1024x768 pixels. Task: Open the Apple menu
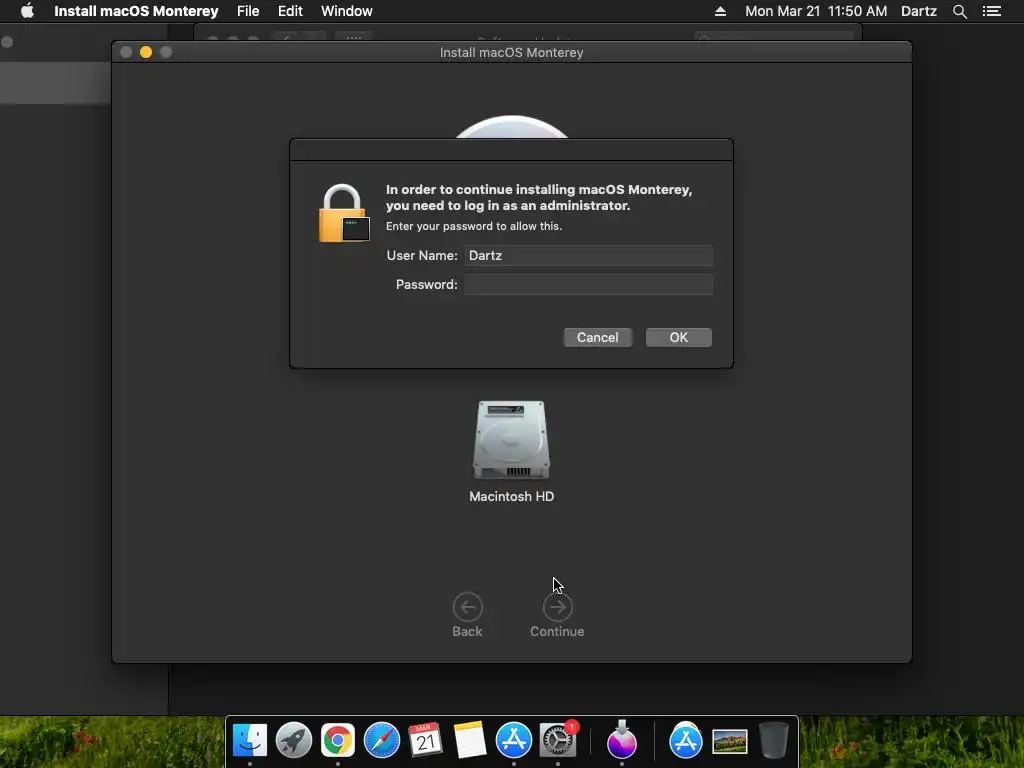click(27, 11)
